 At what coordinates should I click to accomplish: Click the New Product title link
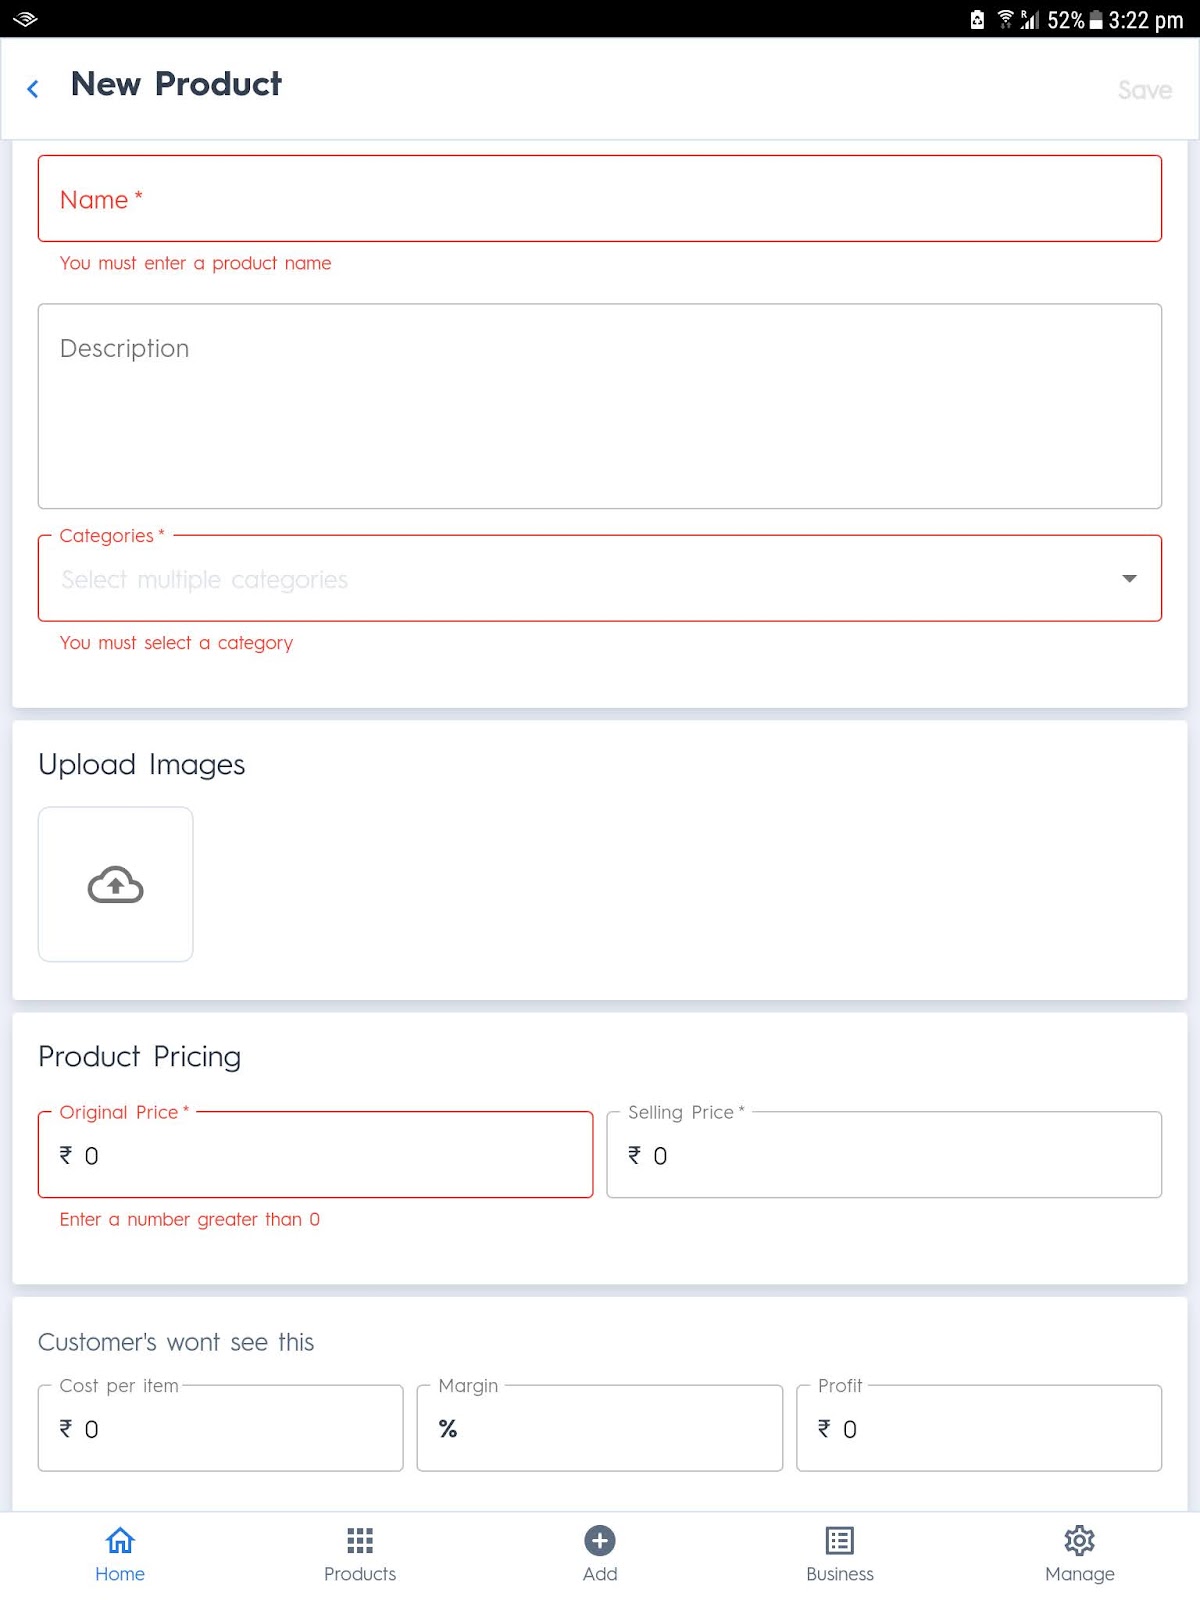tap(176, 85)
